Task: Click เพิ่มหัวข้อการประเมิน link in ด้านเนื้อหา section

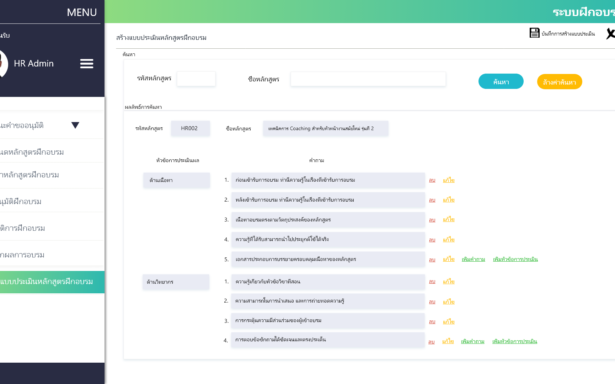Action: (x=515, y=259)
